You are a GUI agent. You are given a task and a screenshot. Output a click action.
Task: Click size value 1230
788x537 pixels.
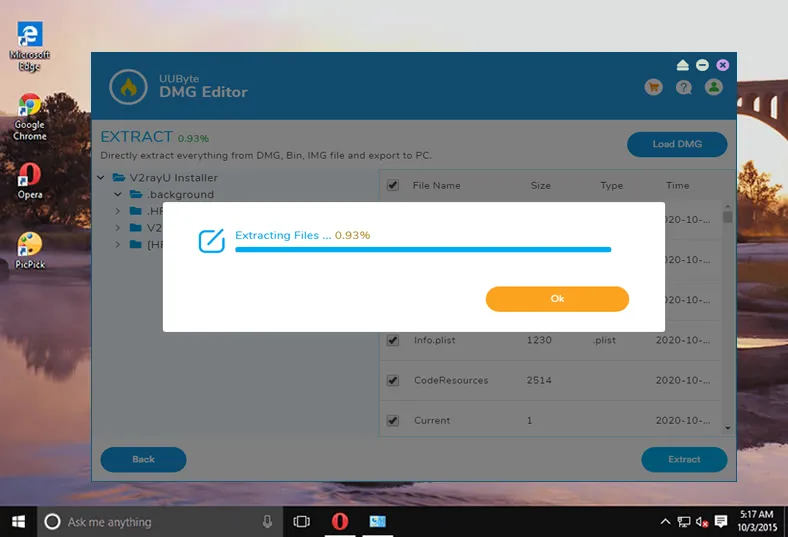point(539,340)
